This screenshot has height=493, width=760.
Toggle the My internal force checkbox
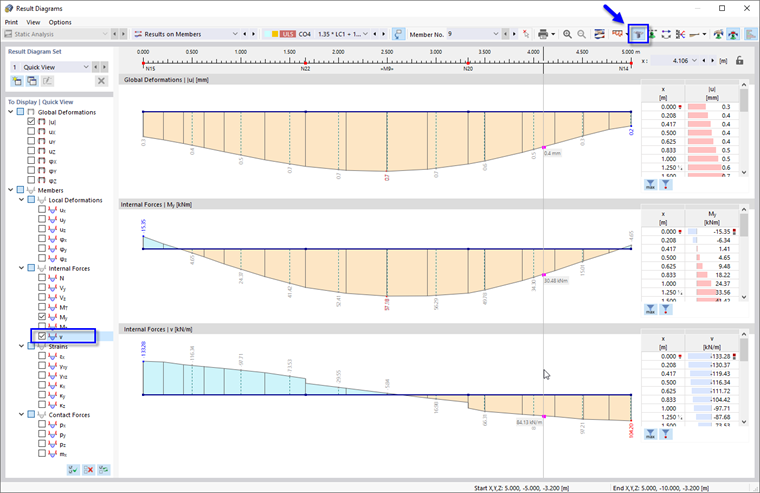(42, 317)
